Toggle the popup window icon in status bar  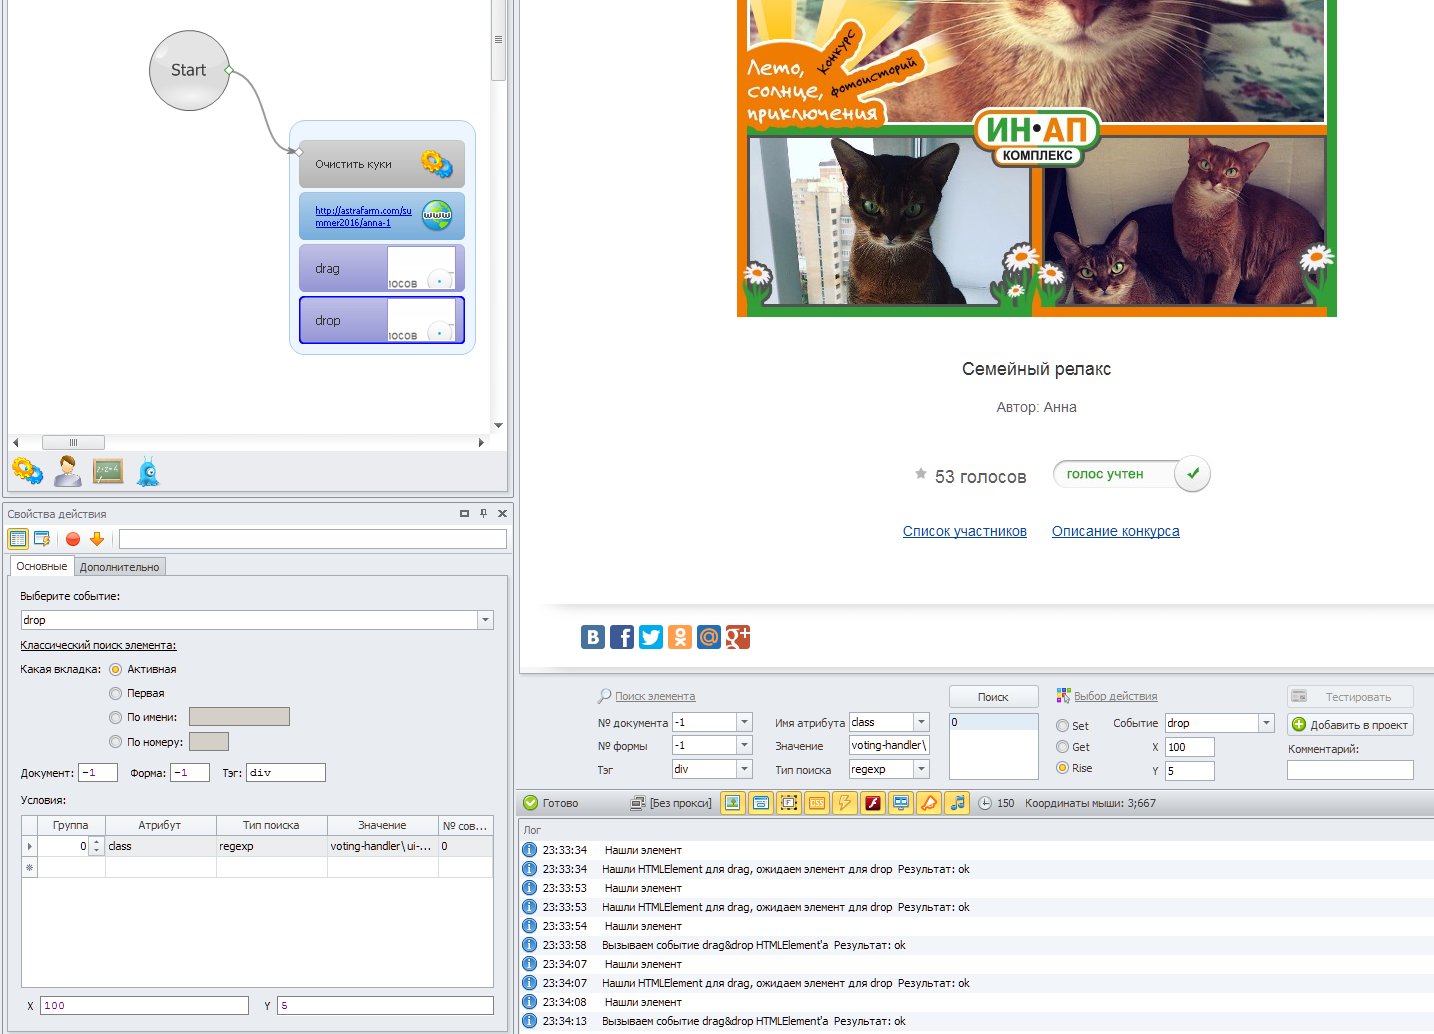(x=761, y=803)
